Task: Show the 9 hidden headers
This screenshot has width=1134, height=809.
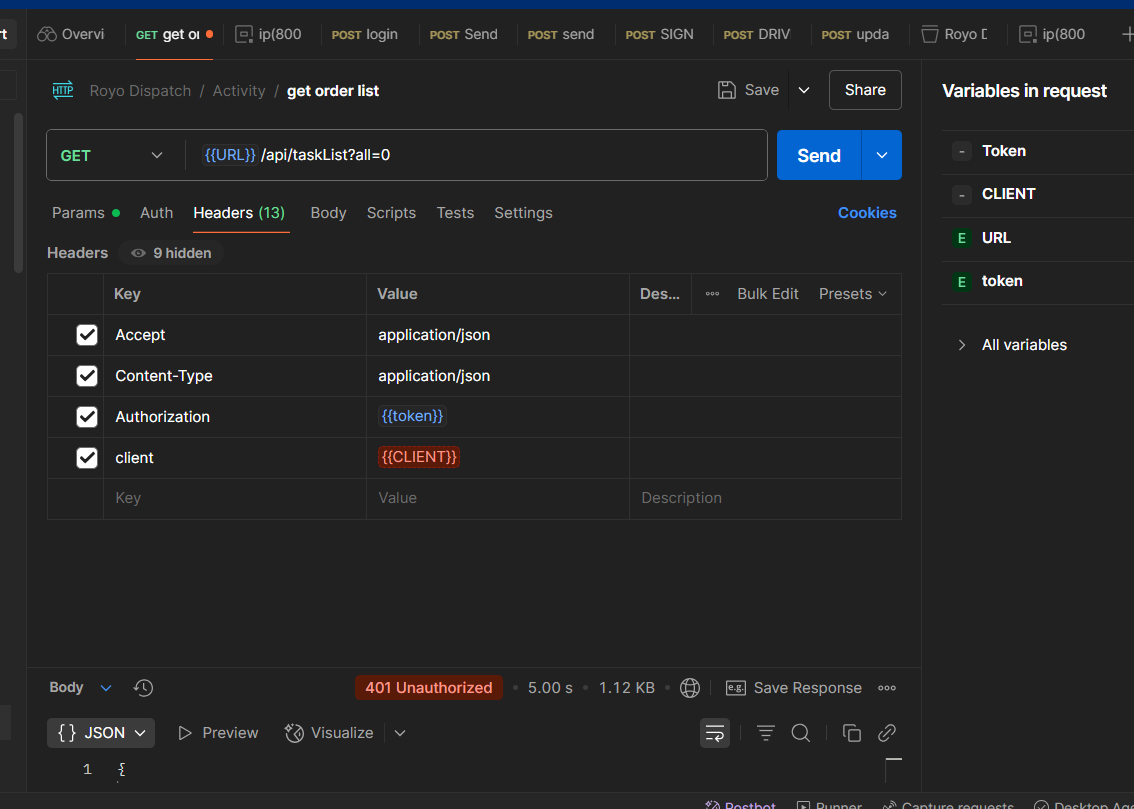Action: point(171,253)
